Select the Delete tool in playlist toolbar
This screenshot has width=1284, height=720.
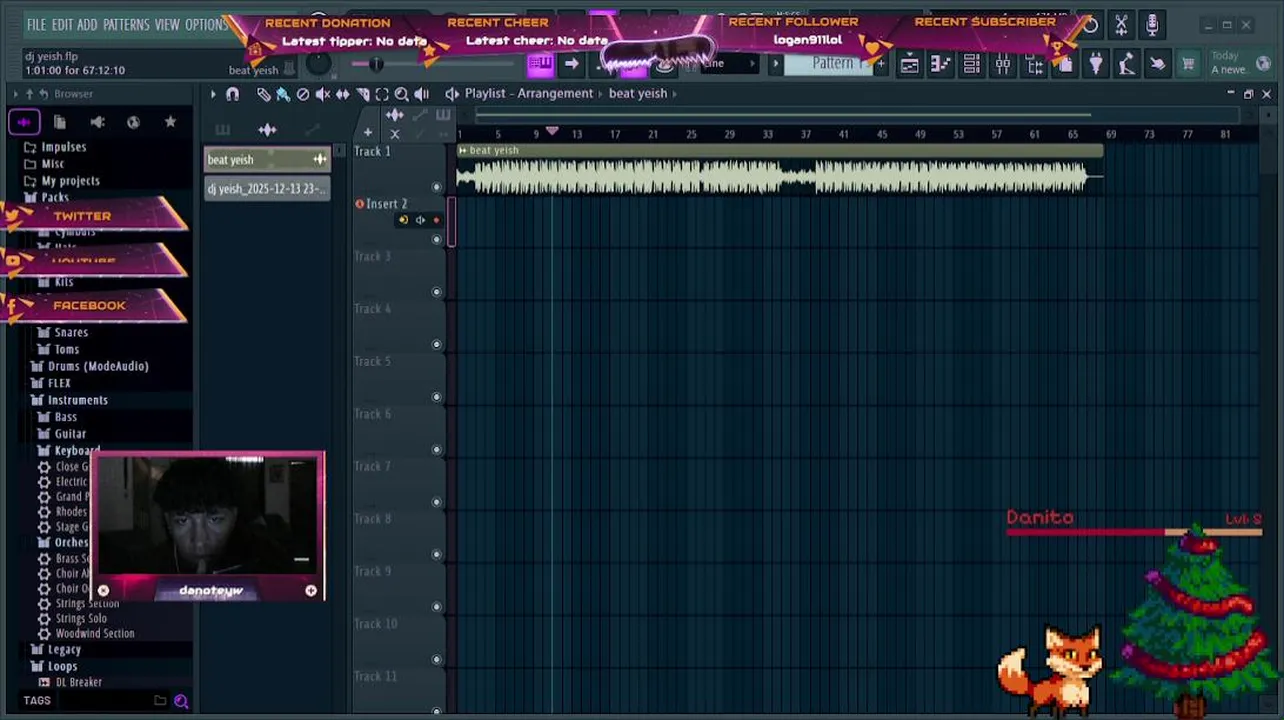point(303,94)
